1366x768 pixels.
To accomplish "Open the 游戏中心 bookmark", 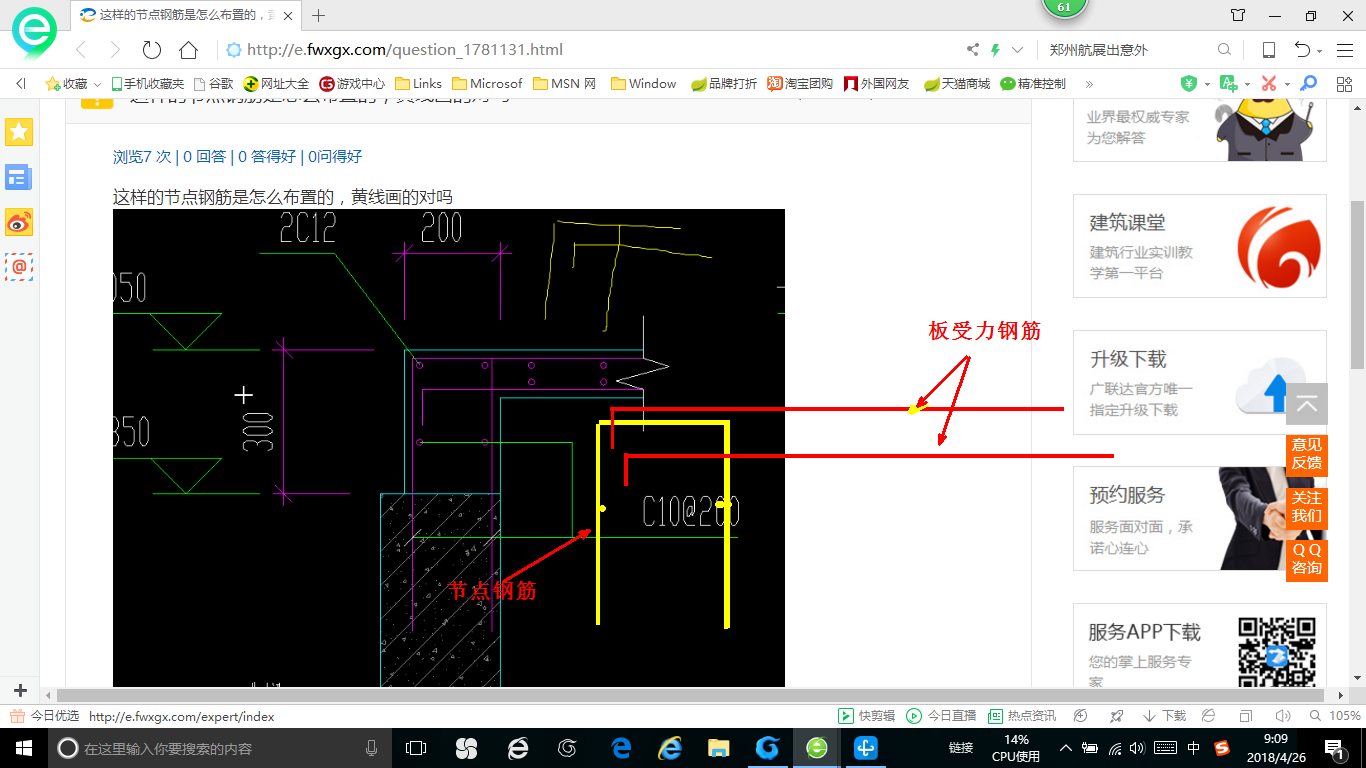I will coord(352,84).
